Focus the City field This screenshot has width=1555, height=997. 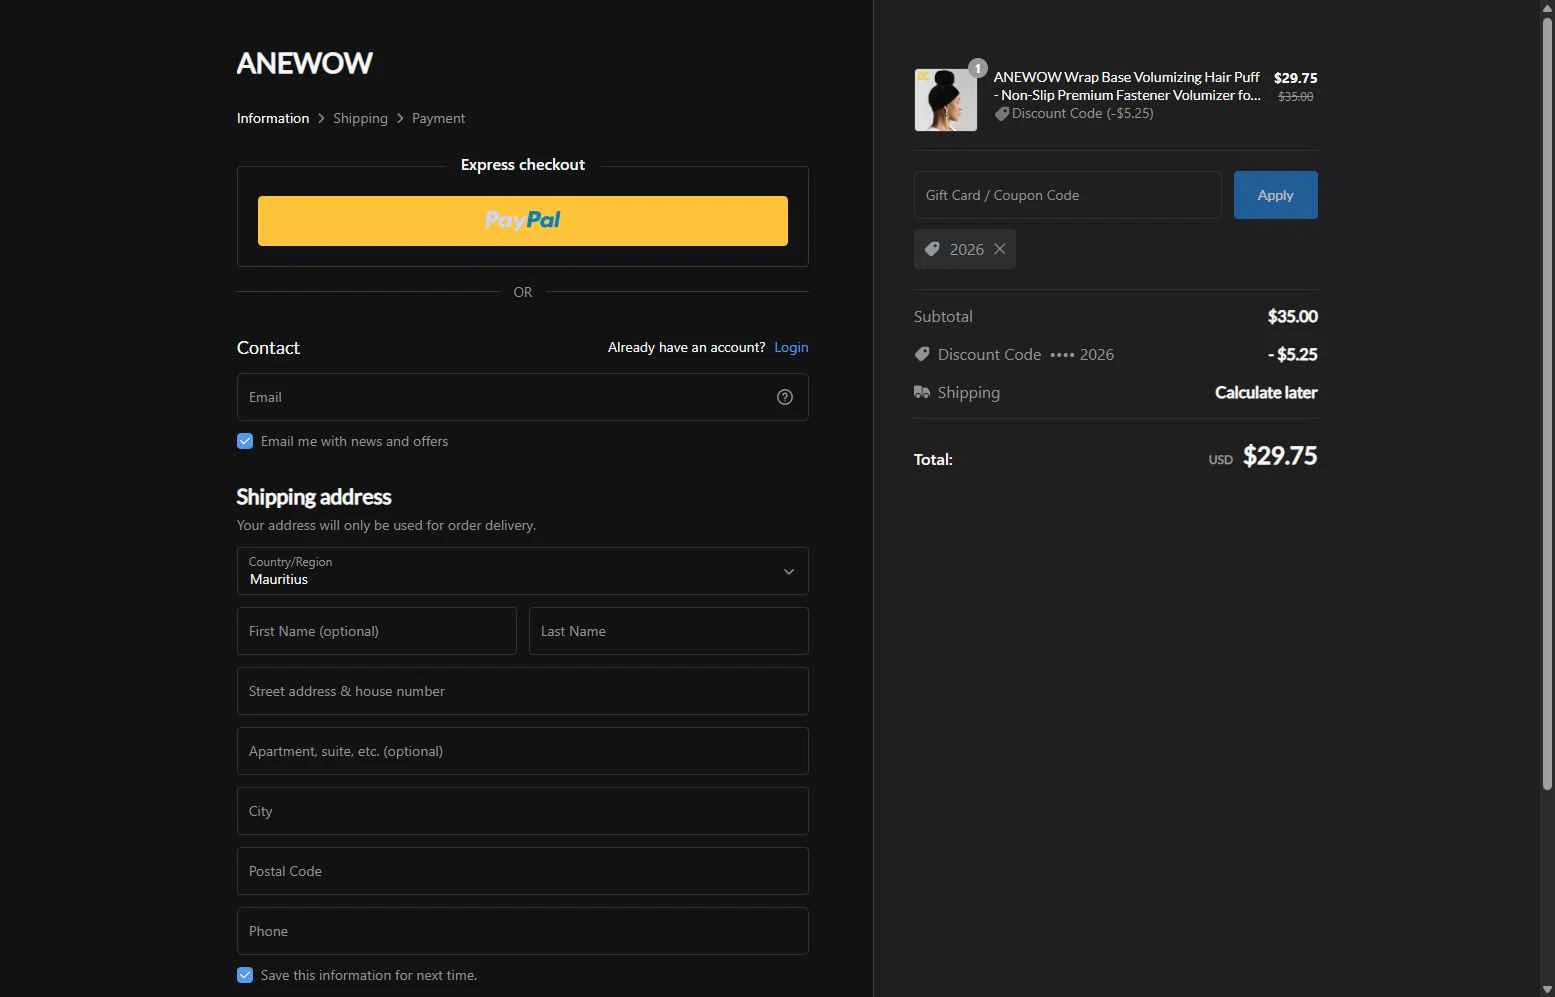coord(523,811)
